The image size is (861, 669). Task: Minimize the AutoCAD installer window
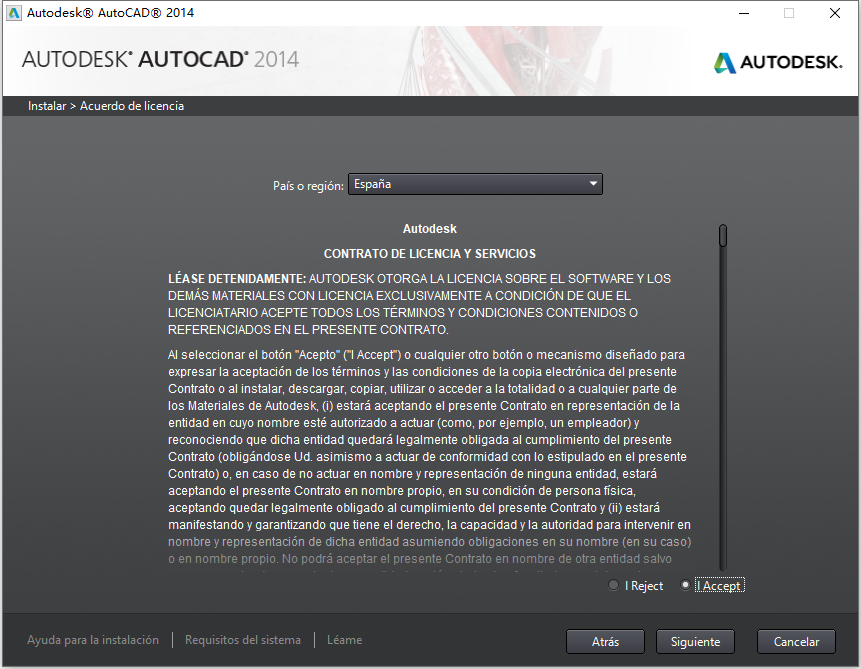tap(744, 13)
